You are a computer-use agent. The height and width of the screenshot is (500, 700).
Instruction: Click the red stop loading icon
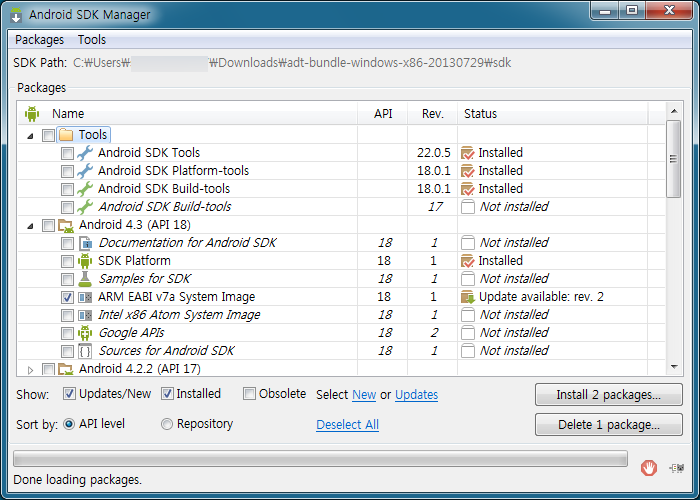point(649,466)
